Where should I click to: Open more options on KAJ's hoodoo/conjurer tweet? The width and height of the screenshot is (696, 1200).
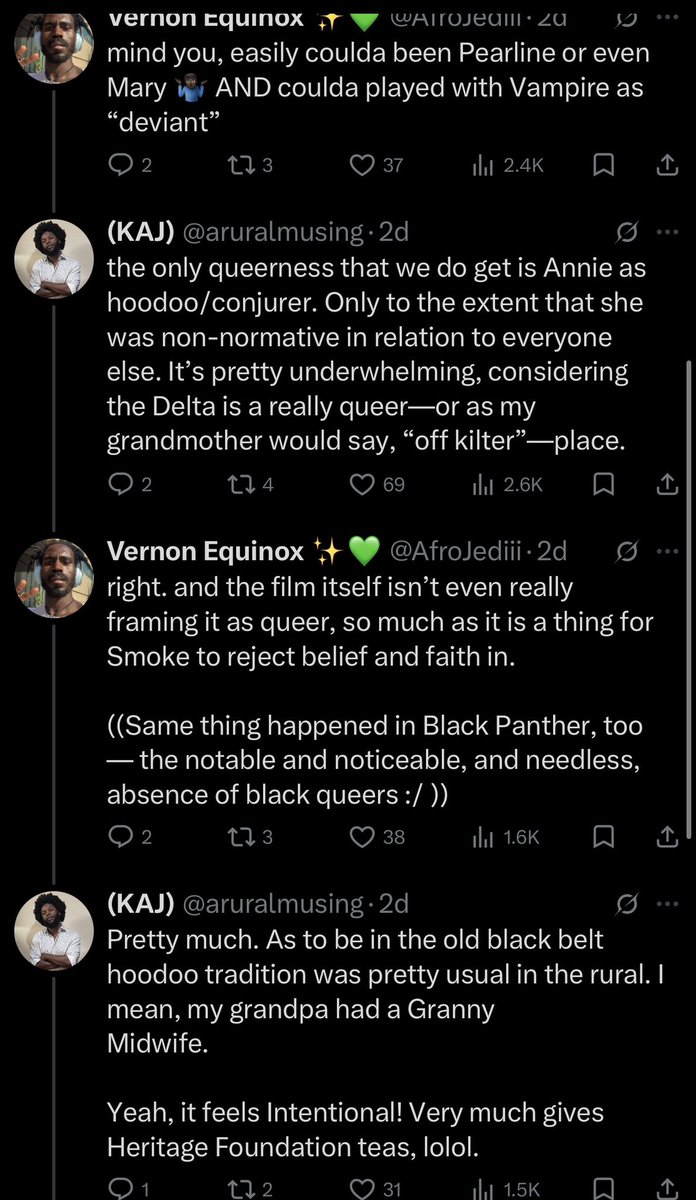[x=666, y=232]
